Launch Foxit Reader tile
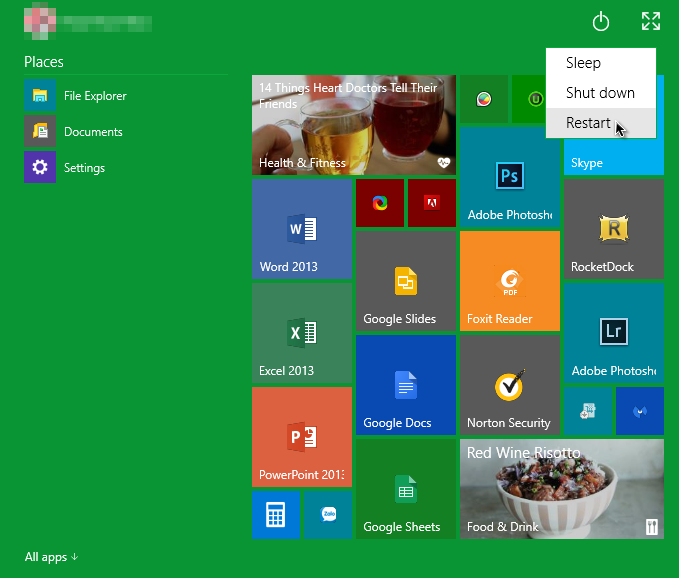Viewport: 679px width, 578px height. click(x=510, y=281)
